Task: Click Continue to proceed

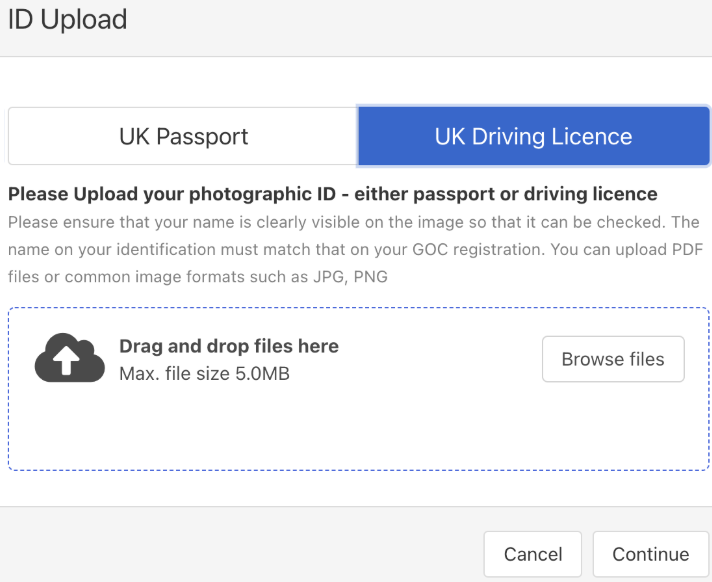Action: [x=651, y=554]
